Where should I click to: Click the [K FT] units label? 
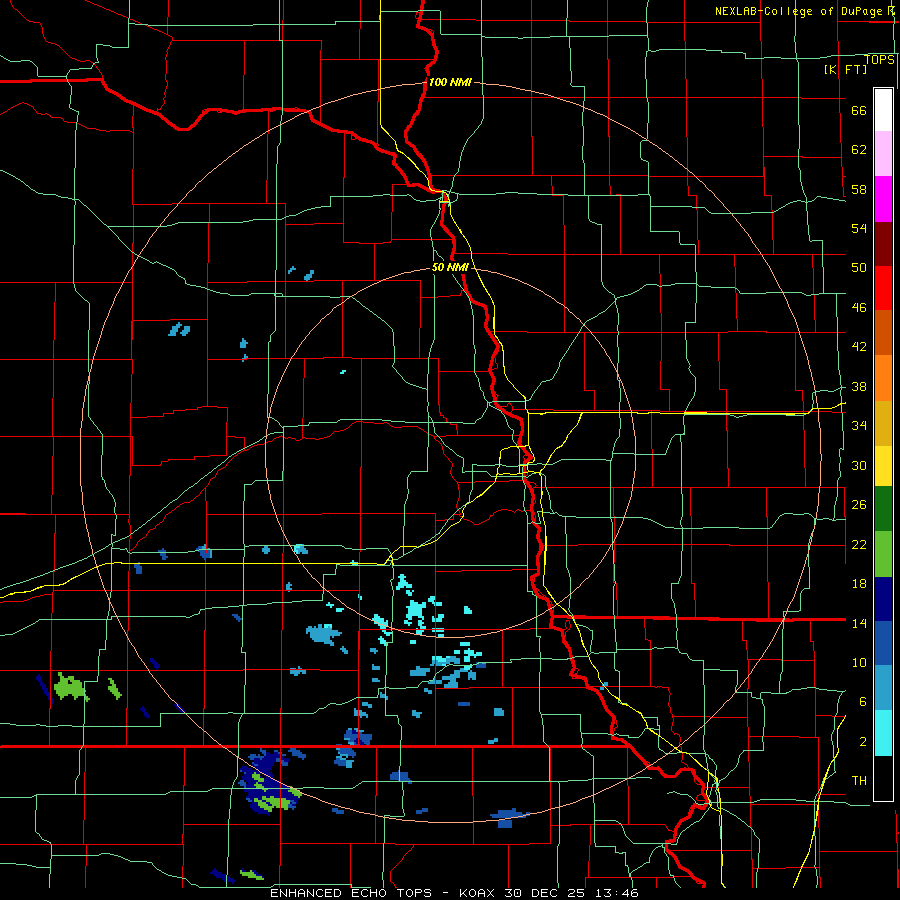tap(845, 69)
